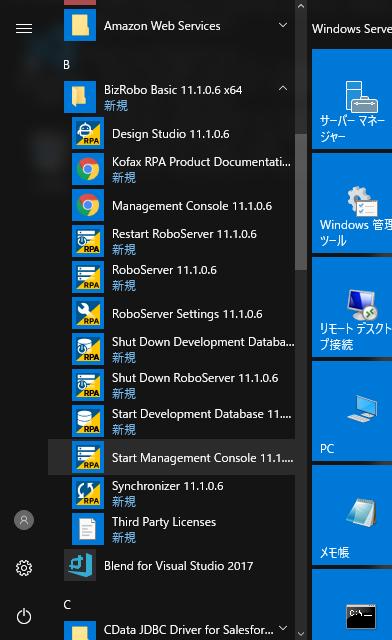The image size is (392, 640).
Task: Click Third Party Licenses text
Action: 164,522
